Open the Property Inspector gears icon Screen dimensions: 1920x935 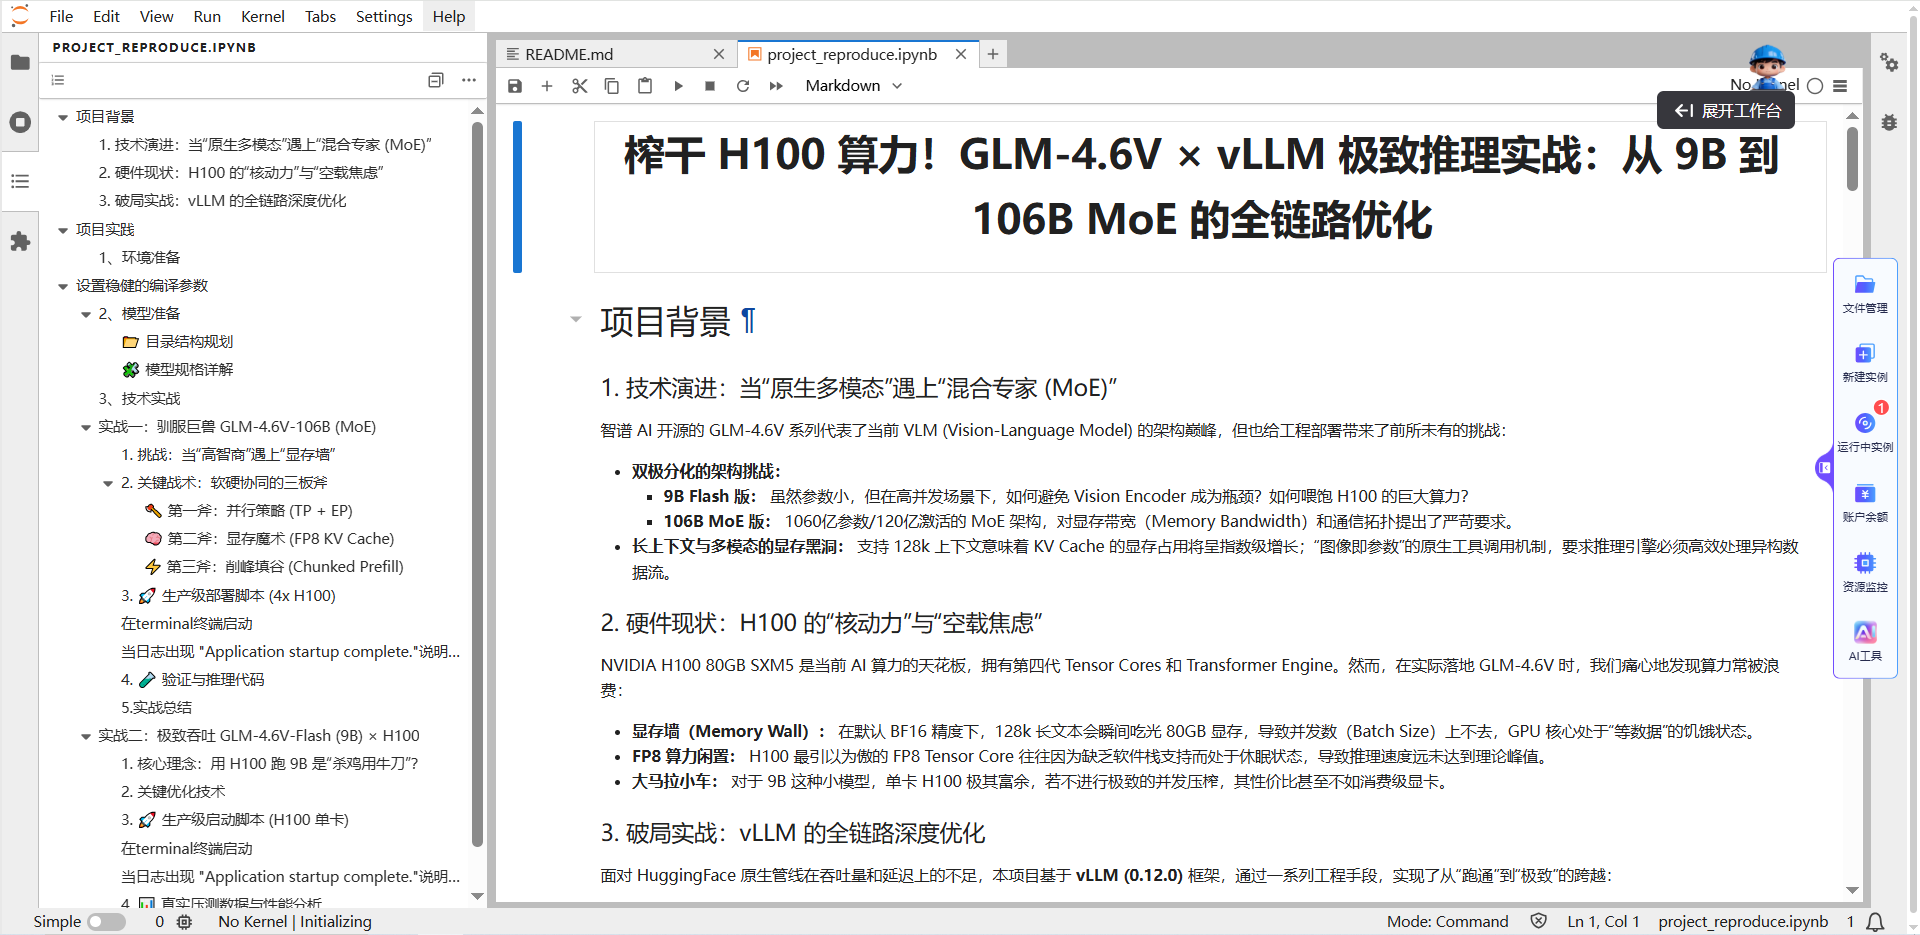pos(1889,62)
